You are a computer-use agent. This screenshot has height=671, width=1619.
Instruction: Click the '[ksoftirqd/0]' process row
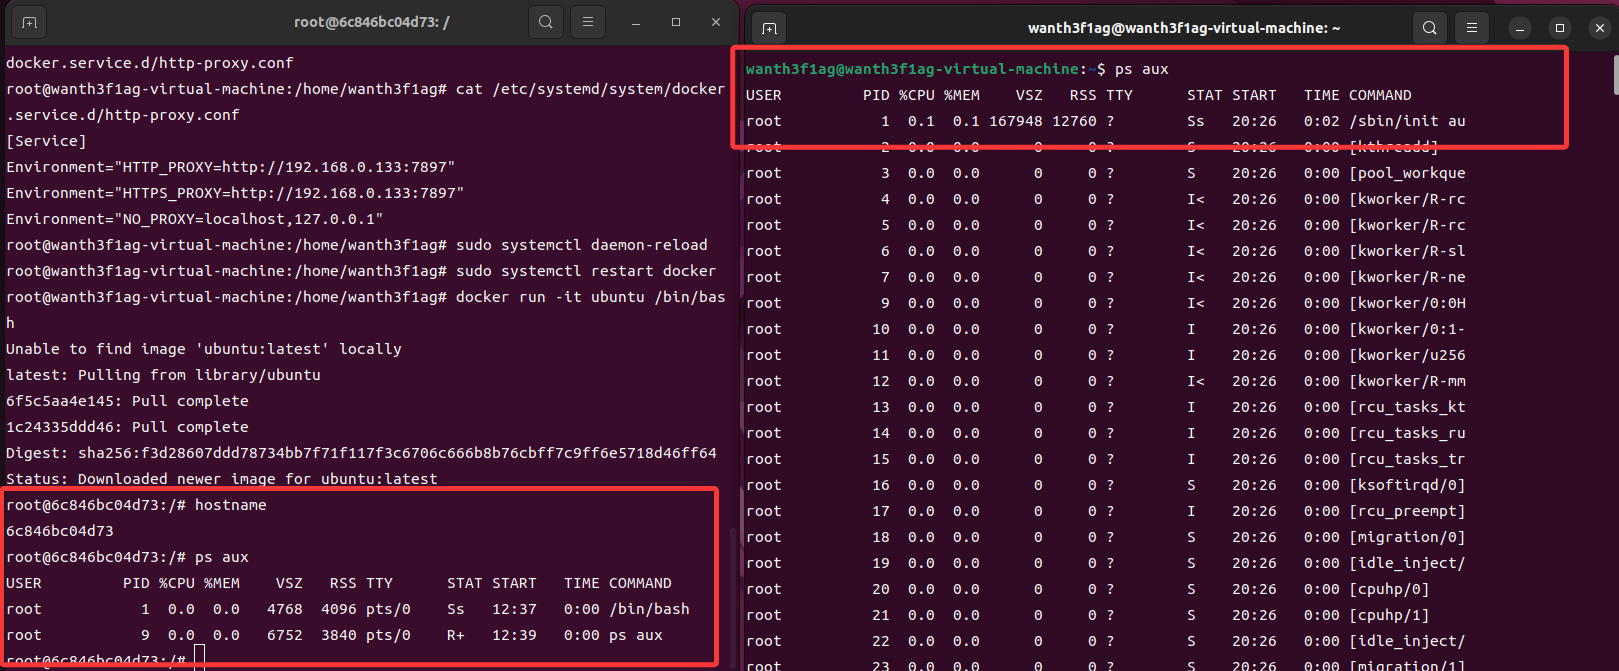tap(1106, 485)
